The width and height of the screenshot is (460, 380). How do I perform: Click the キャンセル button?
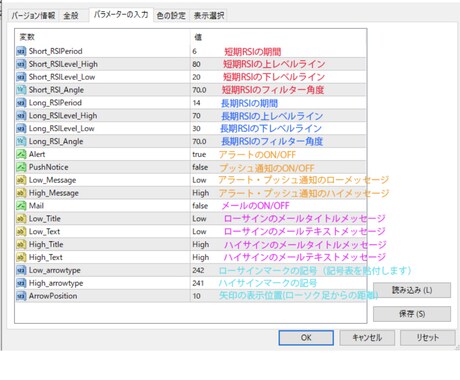coord(367,338)
